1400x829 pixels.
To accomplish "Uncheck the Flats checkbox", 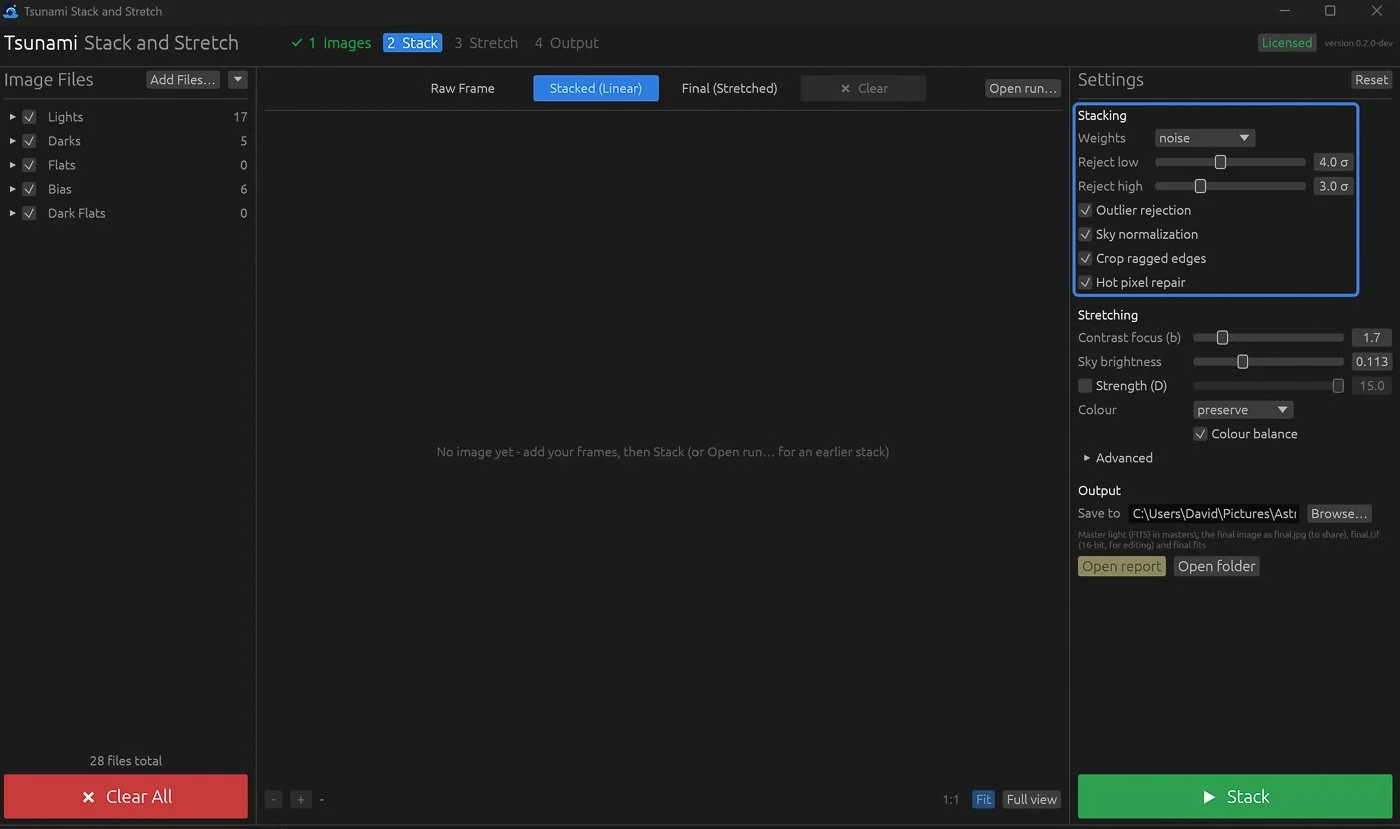I will coord(29,165).
